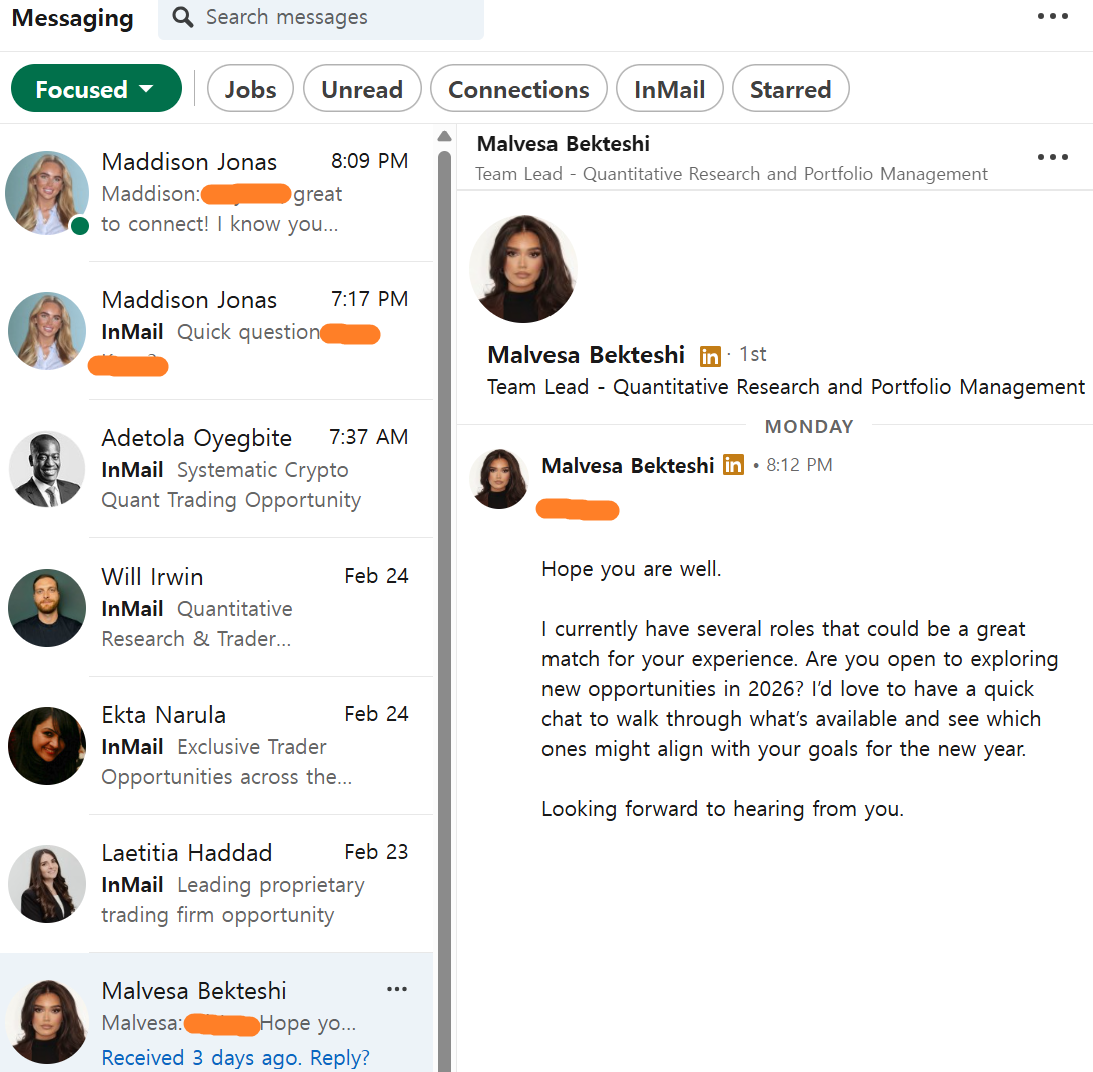
Task: Click Maddison Jonas's online status indicator
Action: click(x=80, y=227)
